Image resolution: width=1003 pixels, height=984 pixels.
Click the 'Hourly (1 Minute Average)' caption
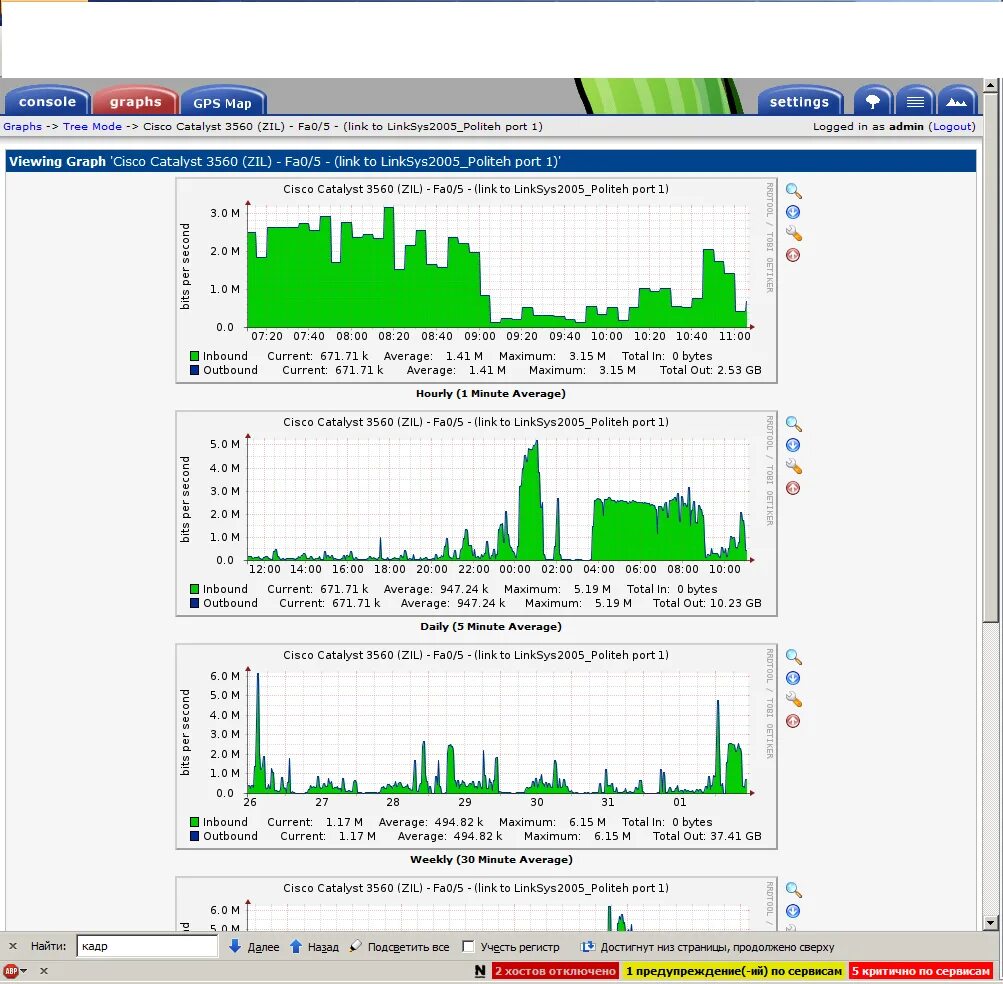[x=491, y=393]
